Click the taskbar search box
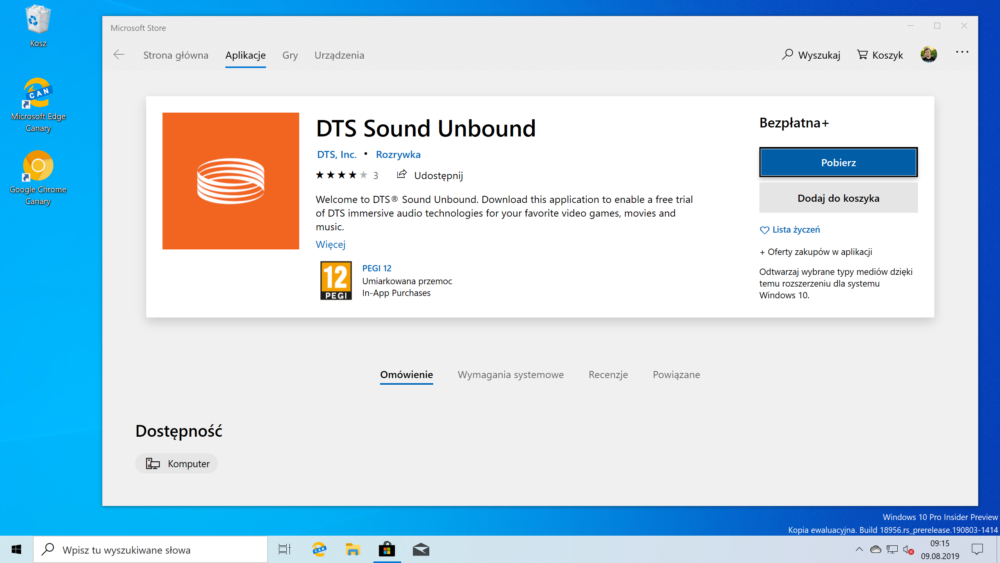This screenshot has height=563, width=1000. (151, 550)
